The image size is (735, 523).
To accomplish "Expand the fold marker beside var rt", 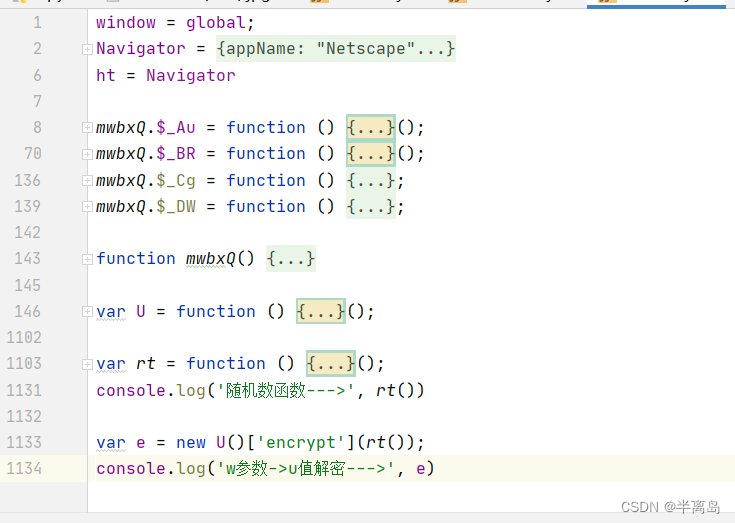I will pyautogui.click(x=87, y=364).
